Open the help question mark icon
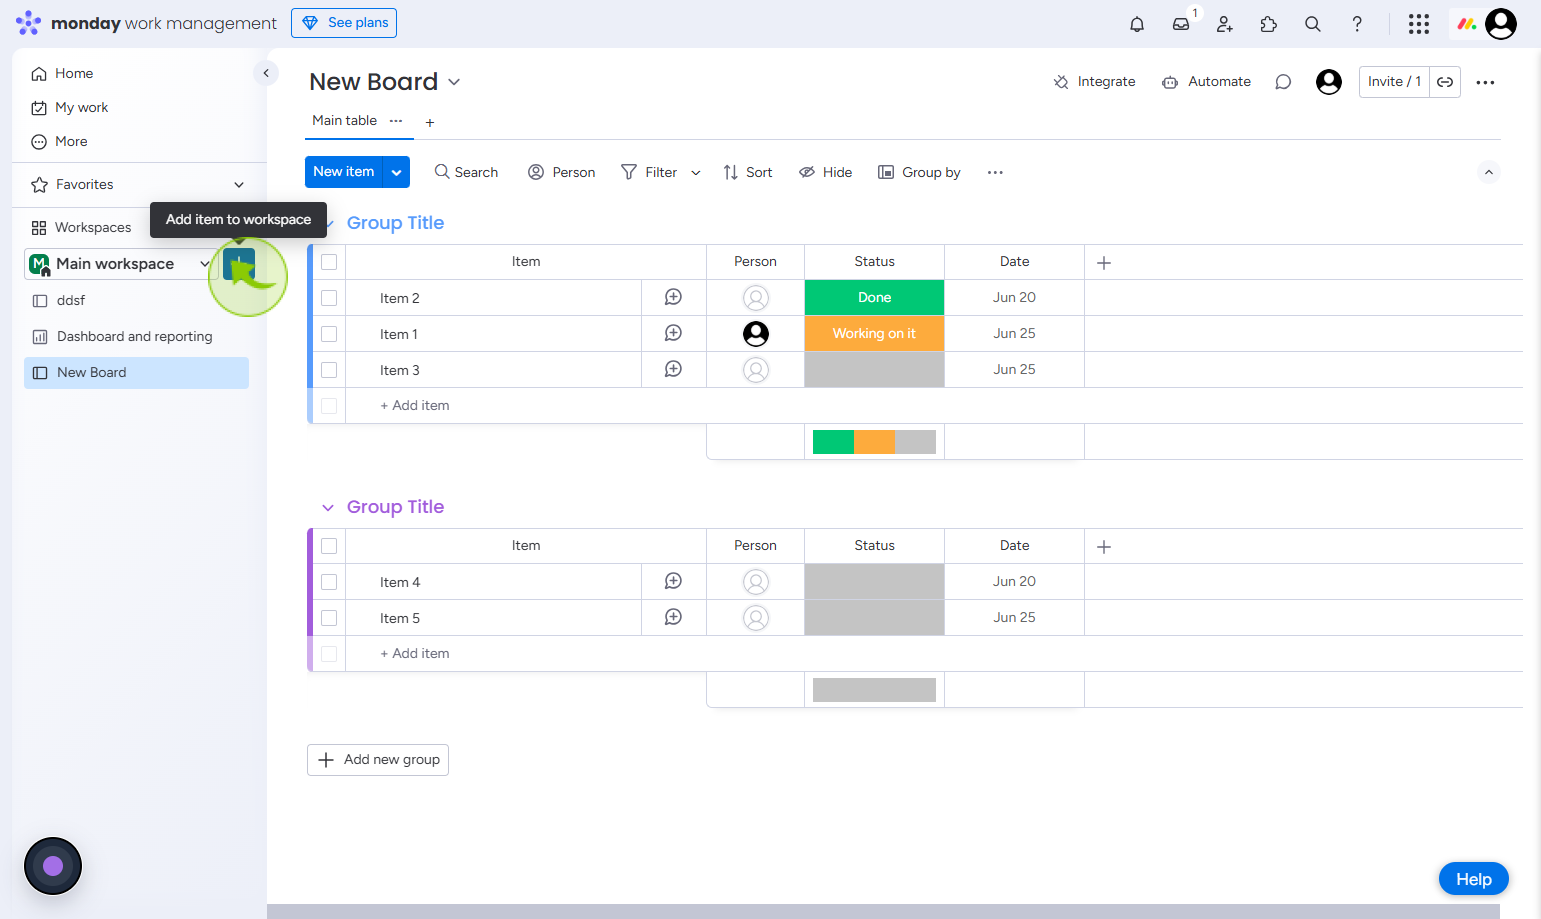The height and width of the screenshot is (919, 1541). [1357, 24]
